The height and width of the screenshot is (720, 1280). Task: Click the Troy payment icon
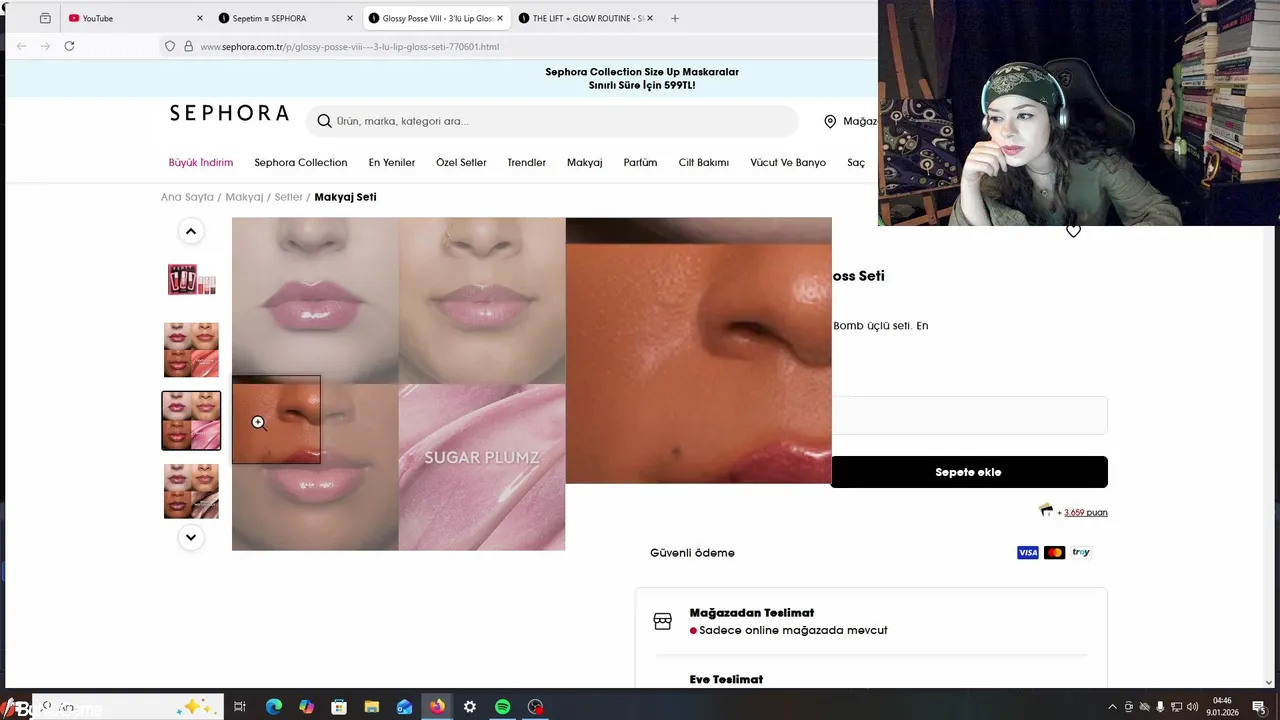pyautogui.click(x=1081, y=552)
